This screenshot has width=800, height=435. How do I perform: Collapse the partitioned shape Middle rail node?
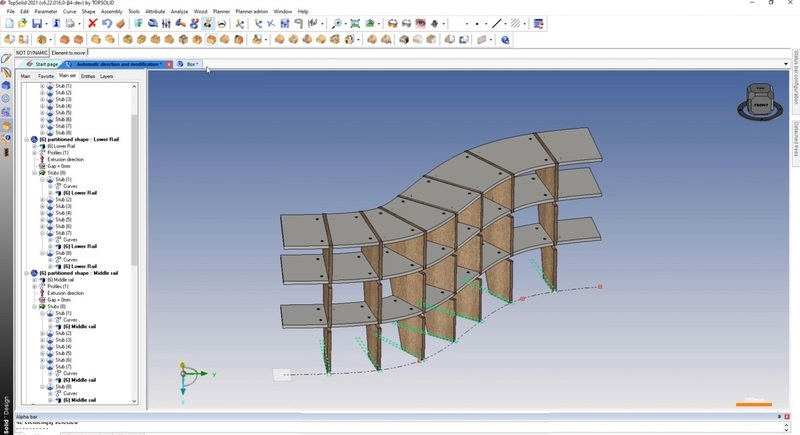[27, 273]
